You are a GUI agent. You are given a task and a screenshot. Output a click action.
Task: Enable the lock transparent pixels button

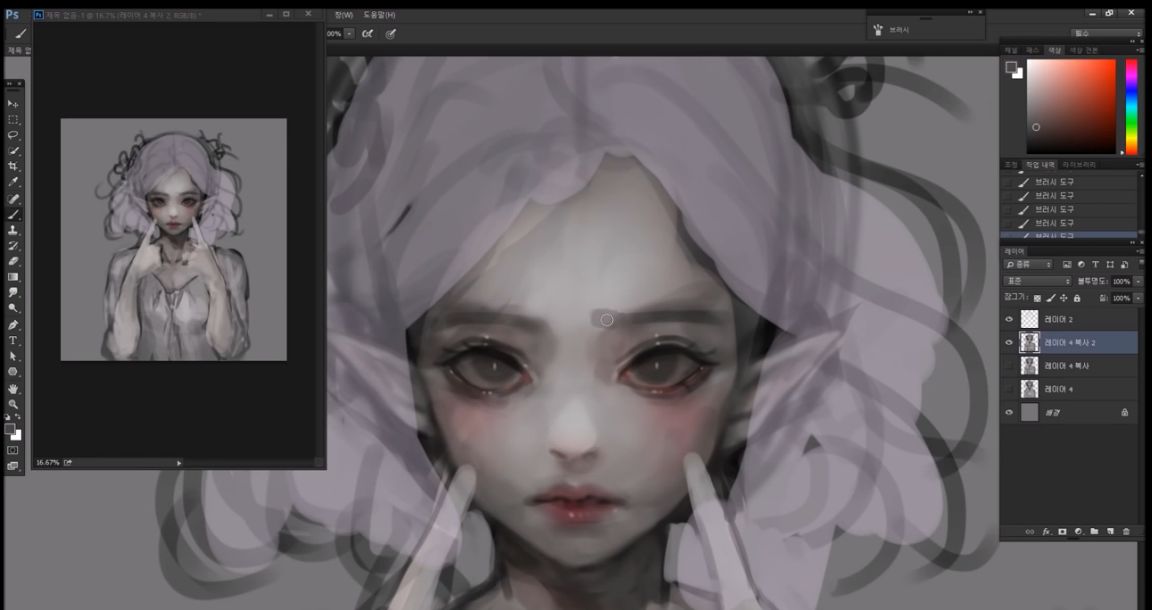point(1037,298)
